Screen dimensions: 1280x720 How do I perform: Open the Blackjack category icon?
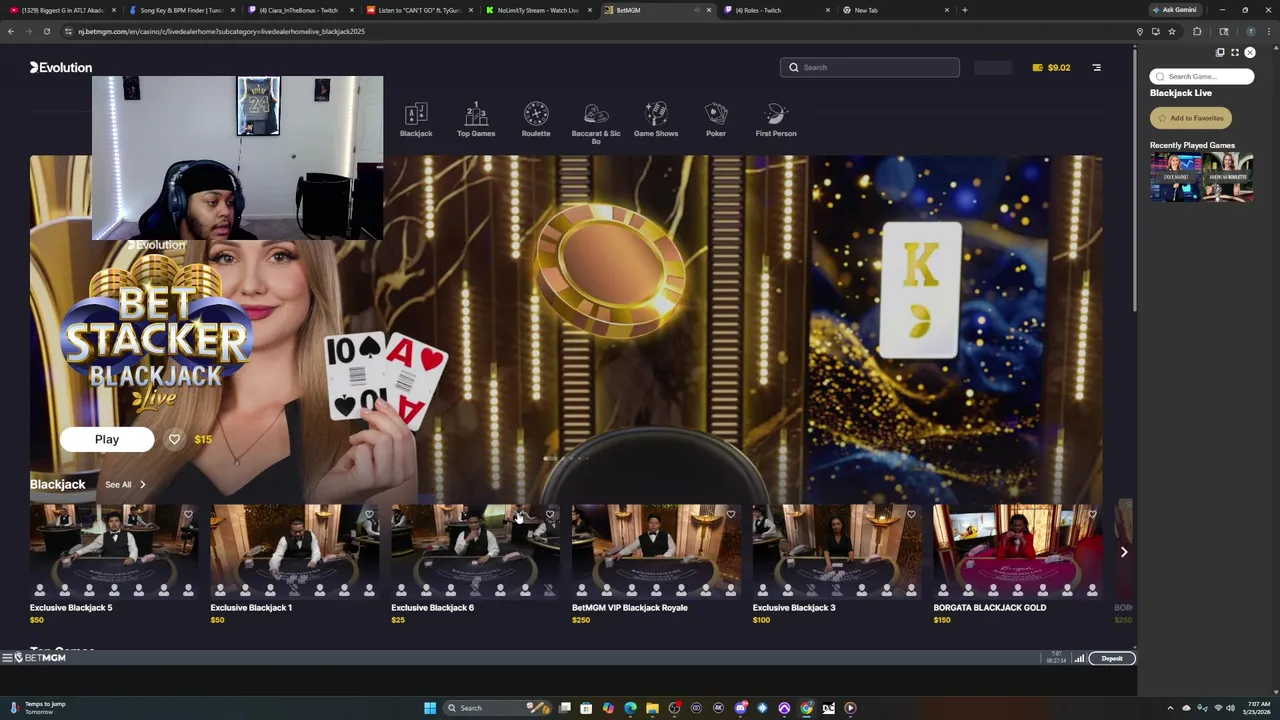coord(416,120)
